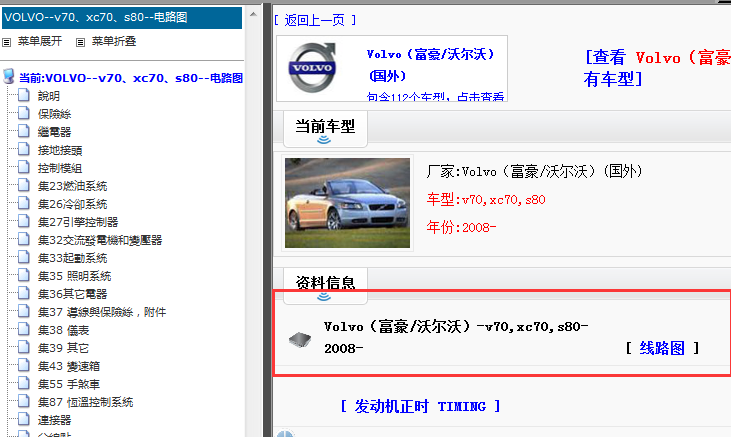Screen dimensions: 731x437
Task: Open 集37 導線與保險絲，附件 in the tree
Action: point(102,312)
